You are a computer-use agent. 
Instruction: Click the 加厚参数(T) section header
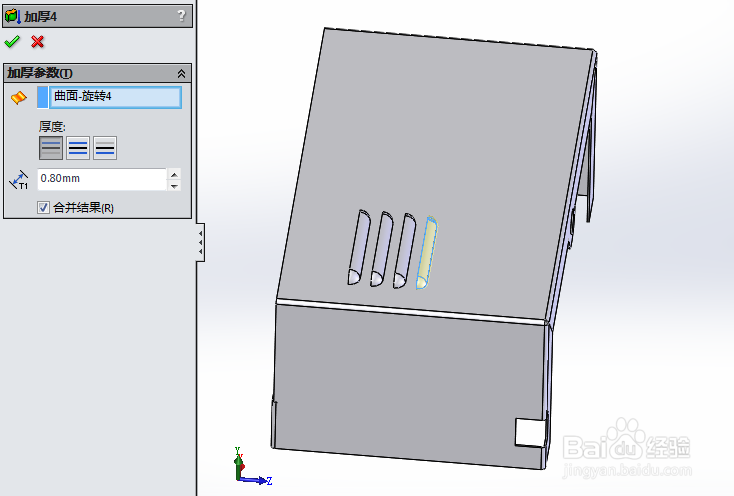[97, 73]
